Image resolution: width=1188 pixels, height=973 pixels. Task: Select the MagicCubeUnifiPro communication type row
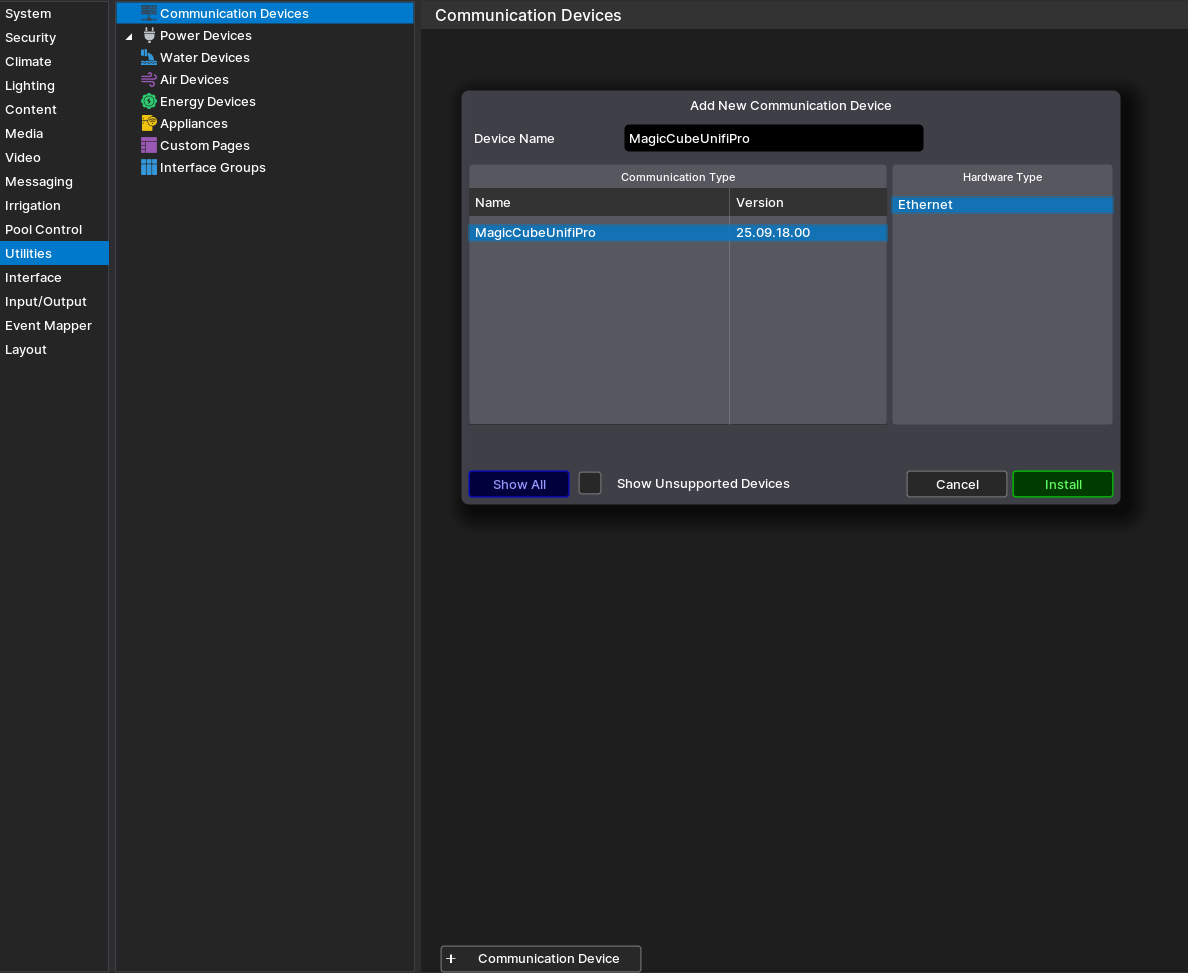[x=600, y=233]
